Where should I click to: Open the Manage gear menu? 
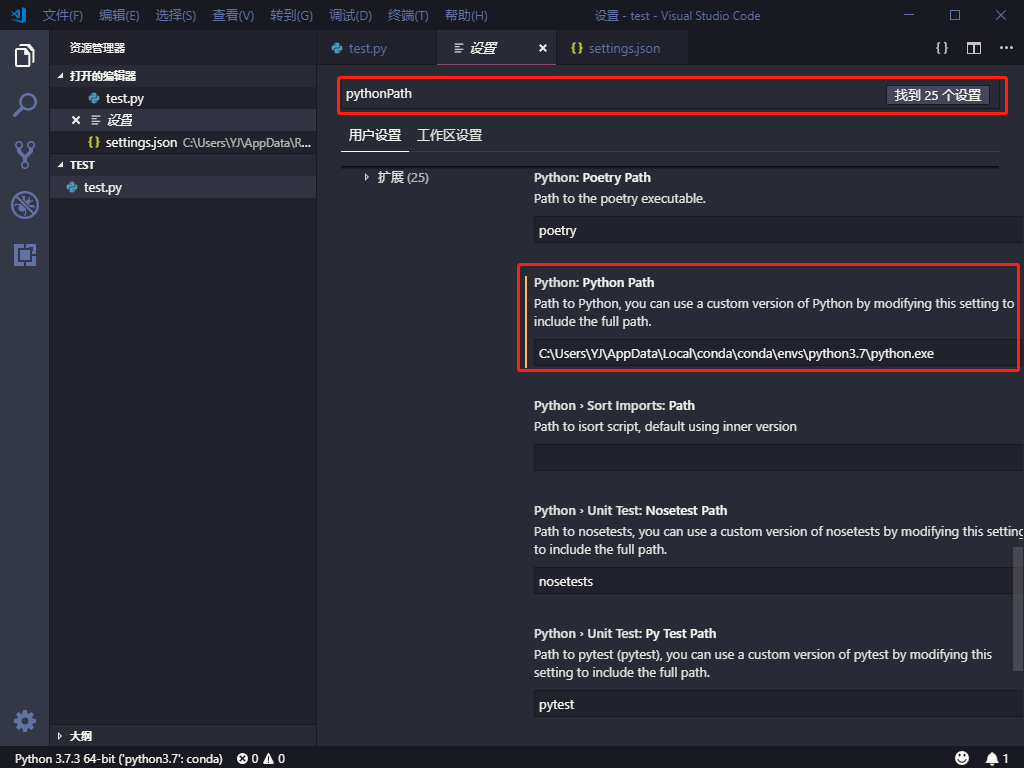(25, 720)
